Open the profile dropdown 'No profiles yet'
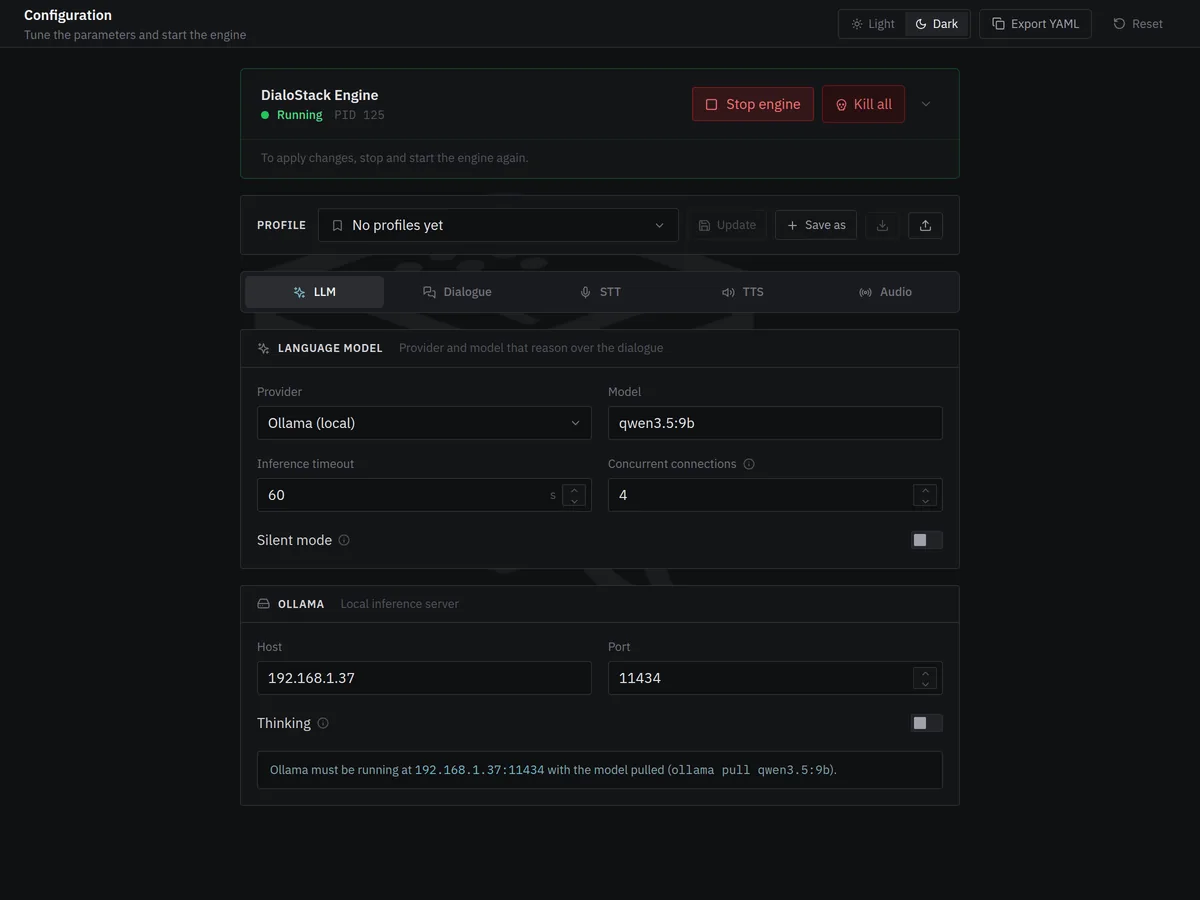 [498, 225]
